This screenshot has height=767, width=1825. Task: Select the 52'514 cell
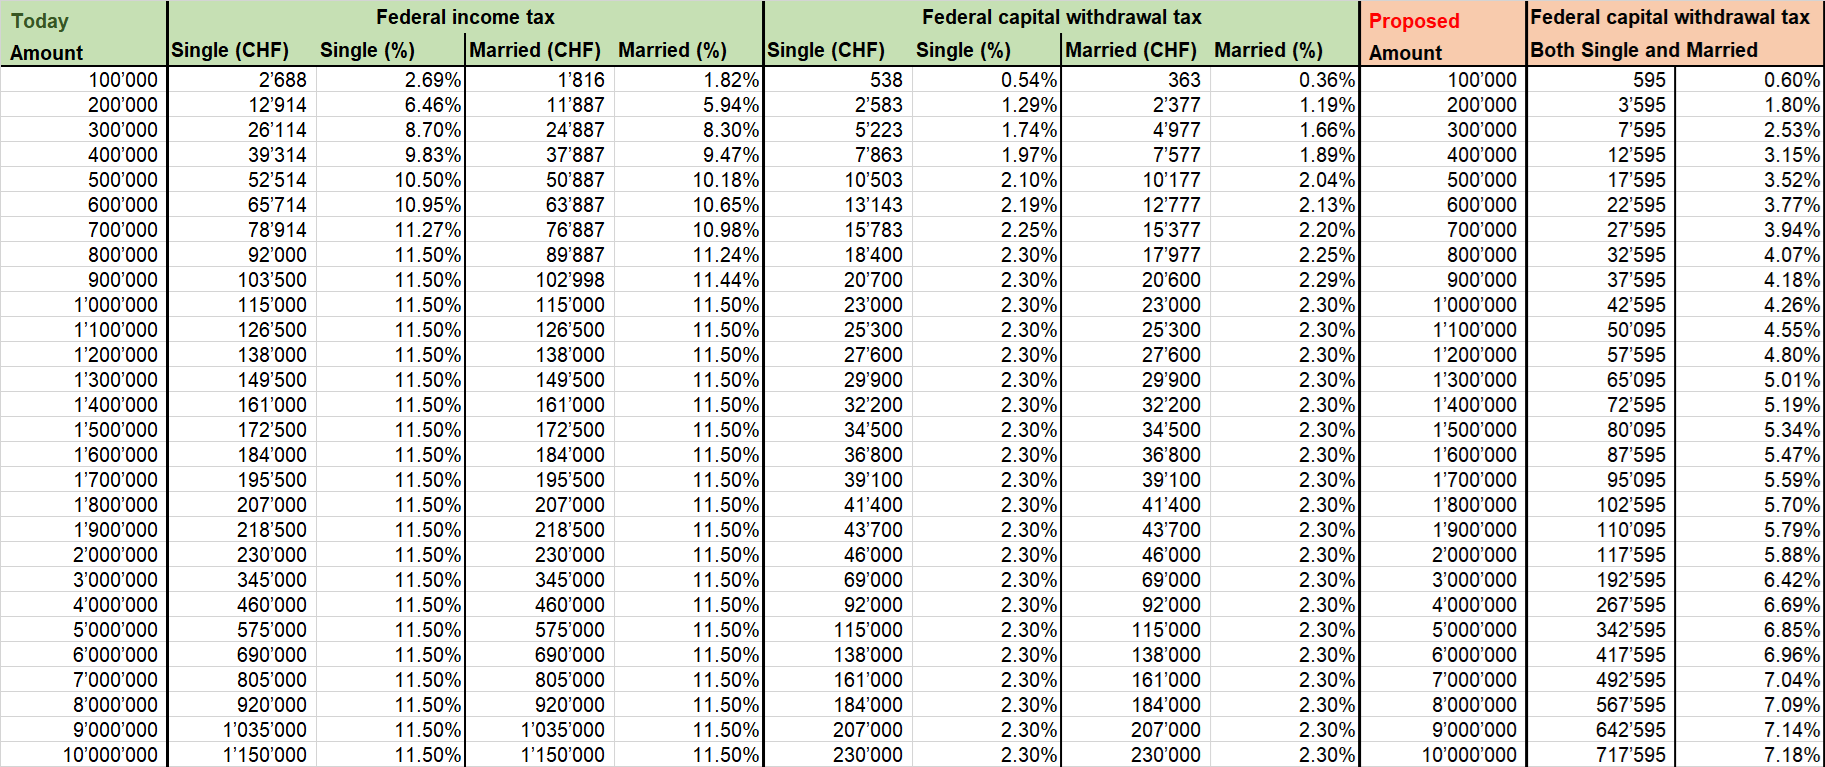click(242, 180)
